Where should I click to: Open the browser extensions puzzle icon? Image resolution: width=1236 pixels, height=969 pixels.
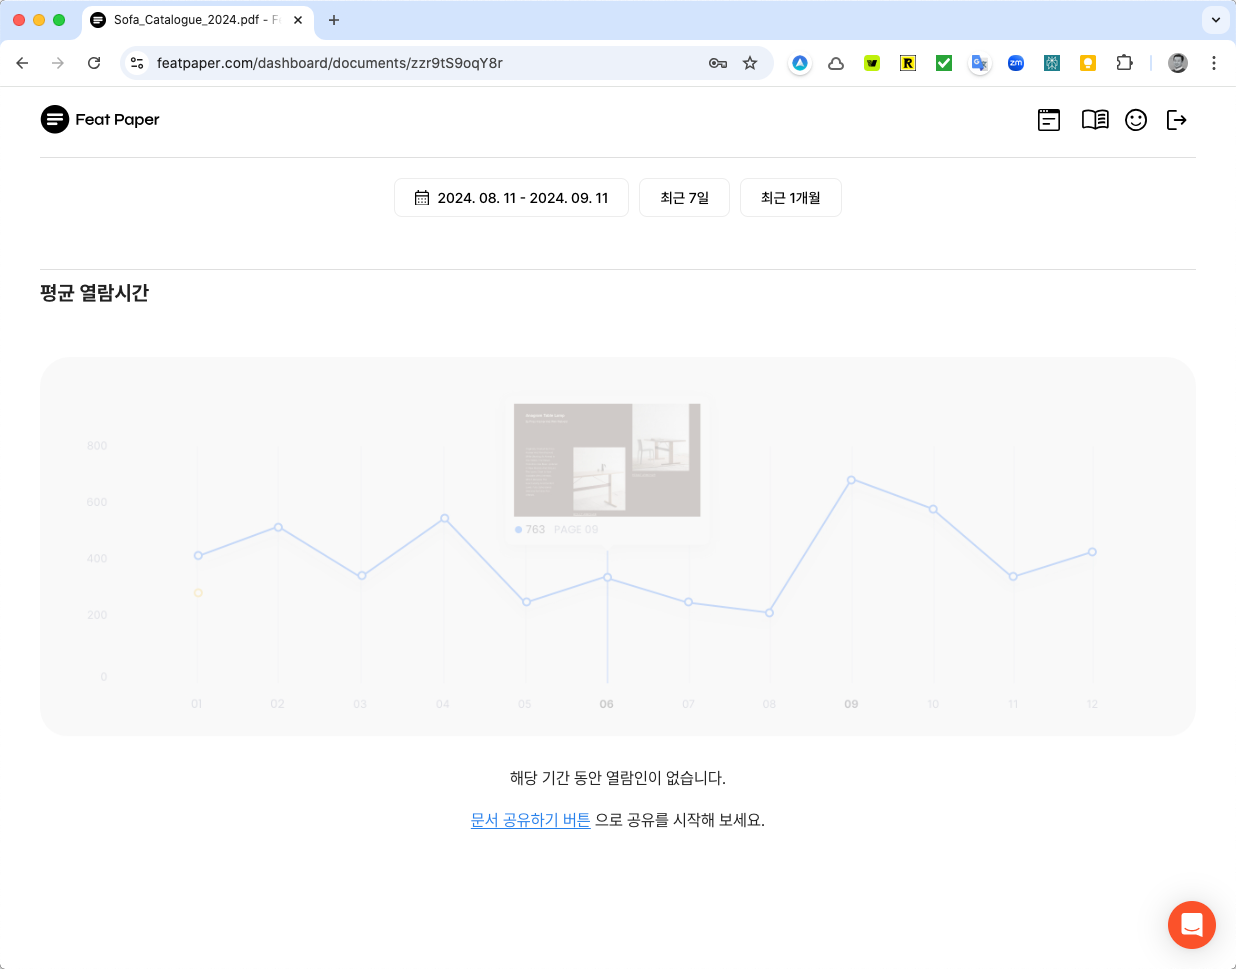1124,63
